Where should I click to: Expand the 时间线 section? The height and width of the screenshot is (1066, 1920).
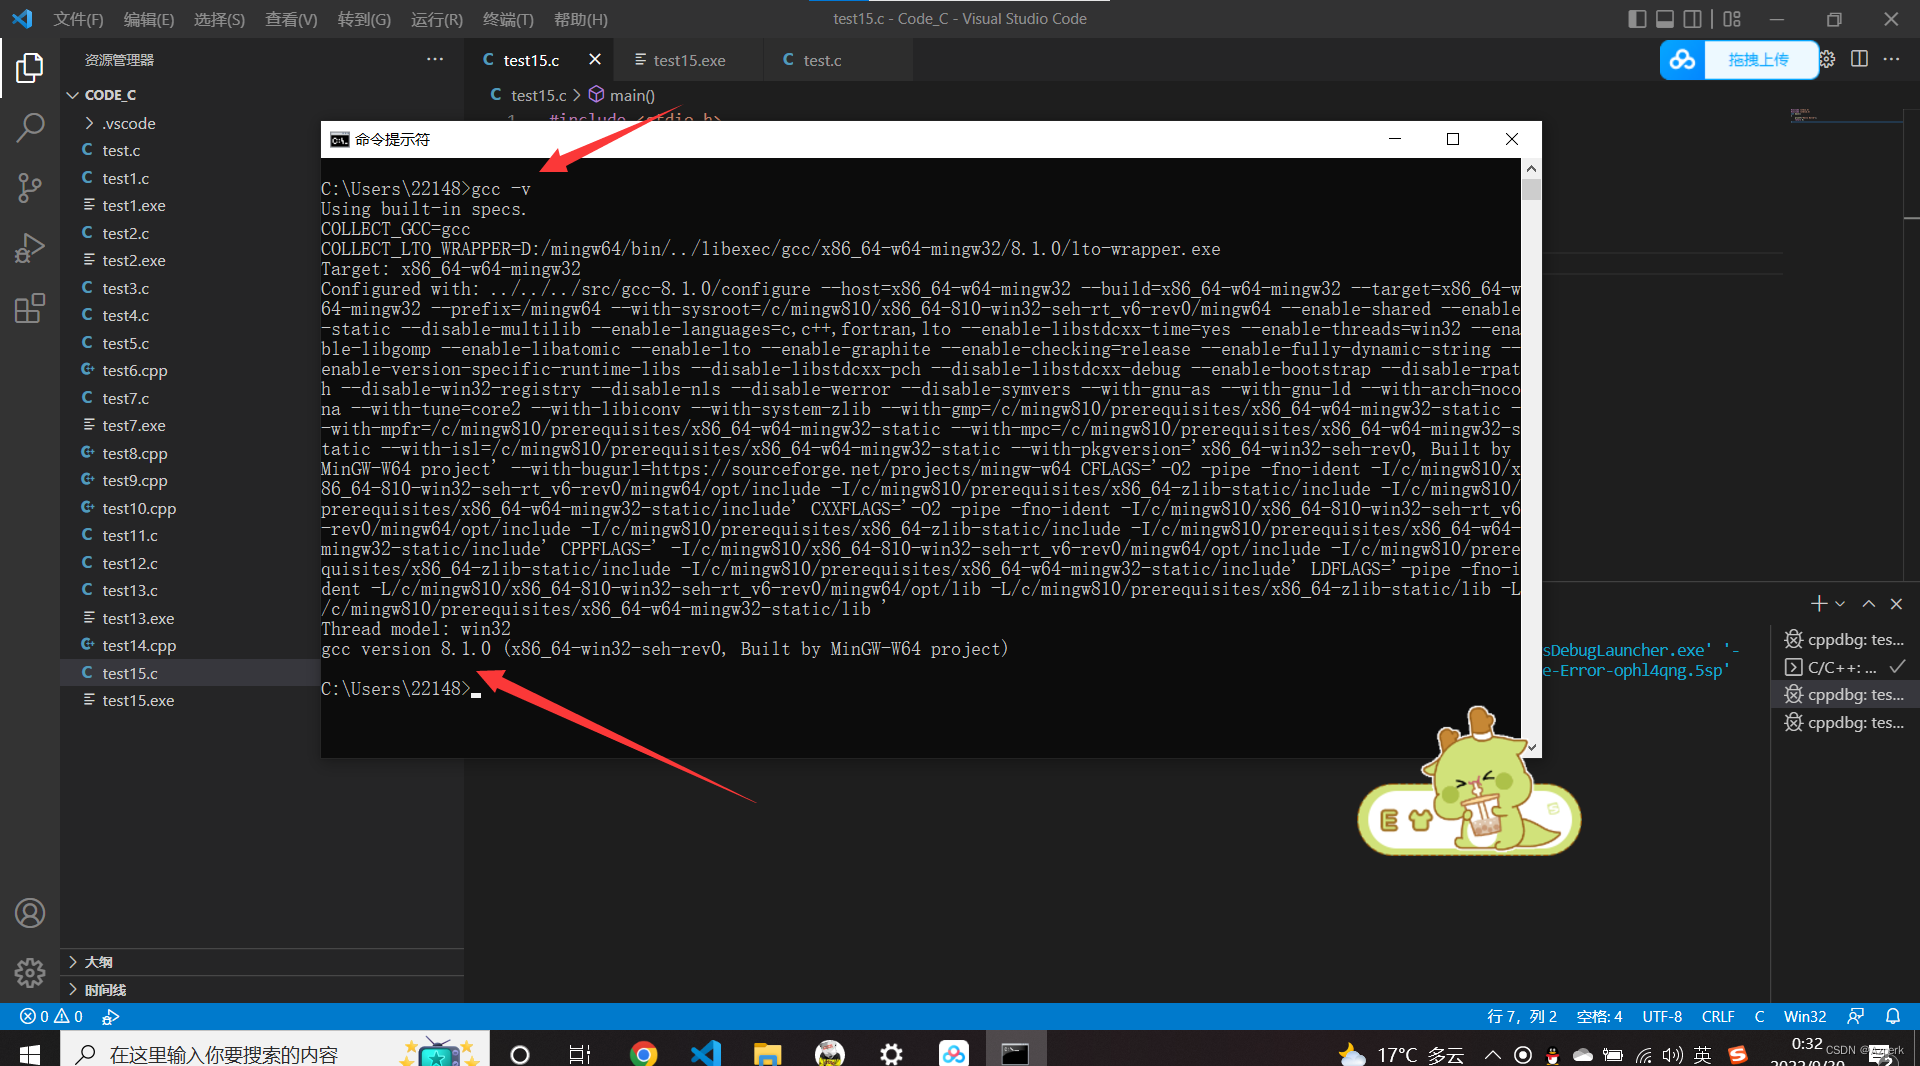[98, 989]
